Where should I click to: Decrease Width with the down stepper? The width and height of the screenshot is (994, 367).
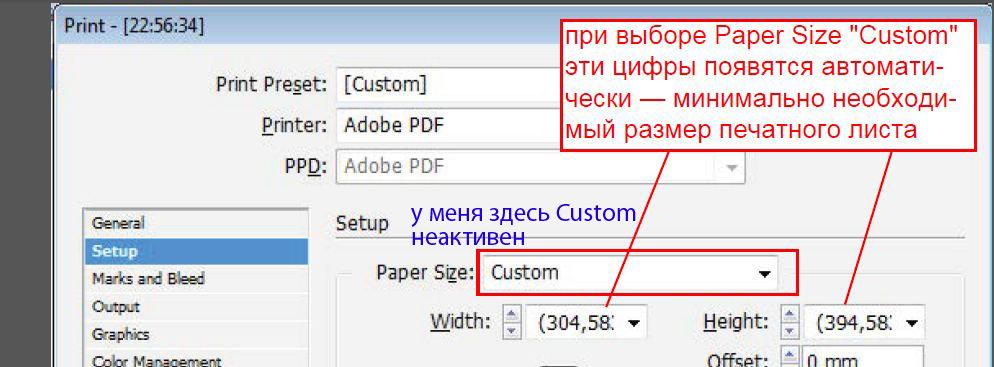point(513,331)
